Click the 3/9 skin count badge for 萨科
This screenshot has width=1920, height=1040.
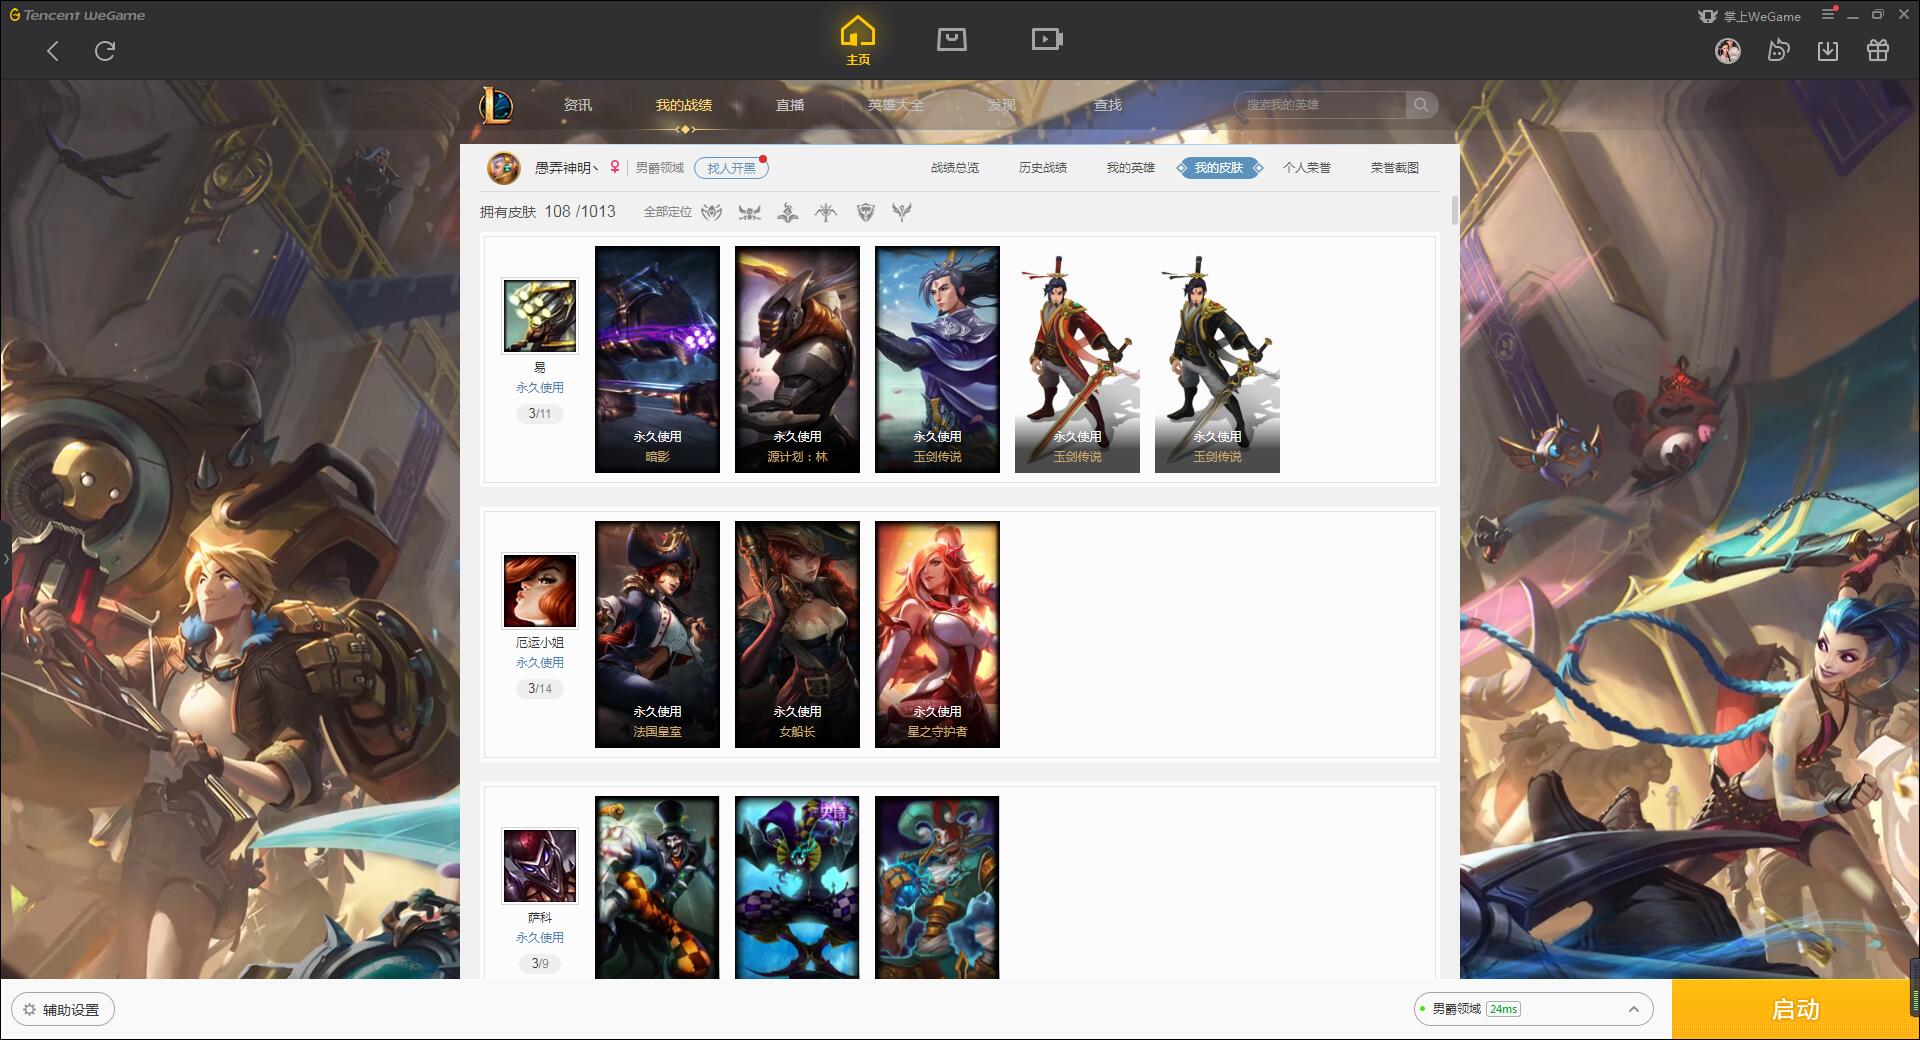point(540,963)
